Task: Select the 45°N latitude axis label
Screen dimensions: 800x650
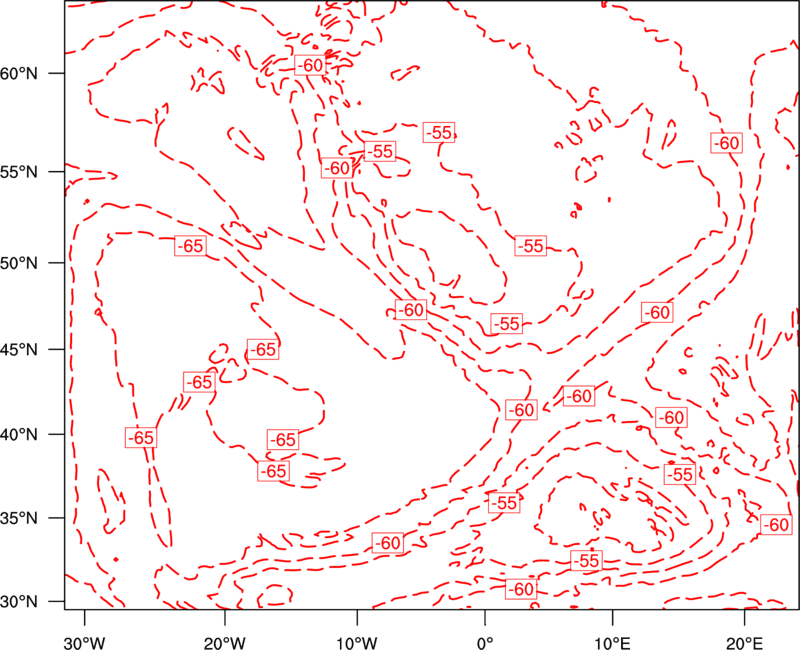Action: coord(19,349)
